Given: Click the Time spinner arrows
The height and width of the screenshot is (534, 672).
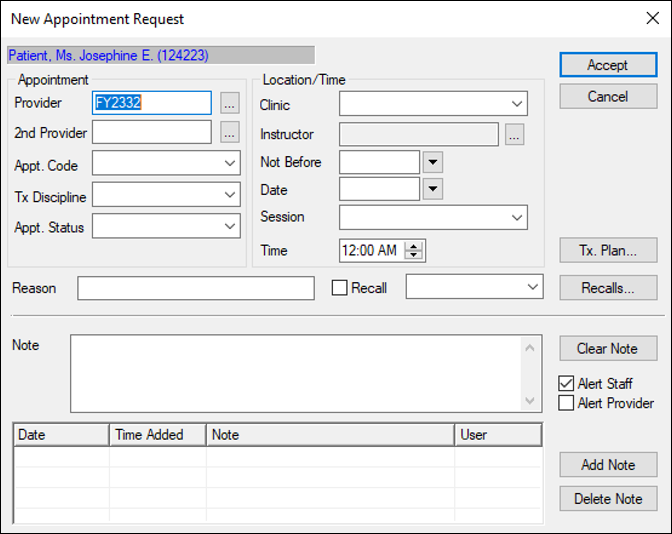Looking at the screenshot, I should pyautogui.click(x=414, y=250).
